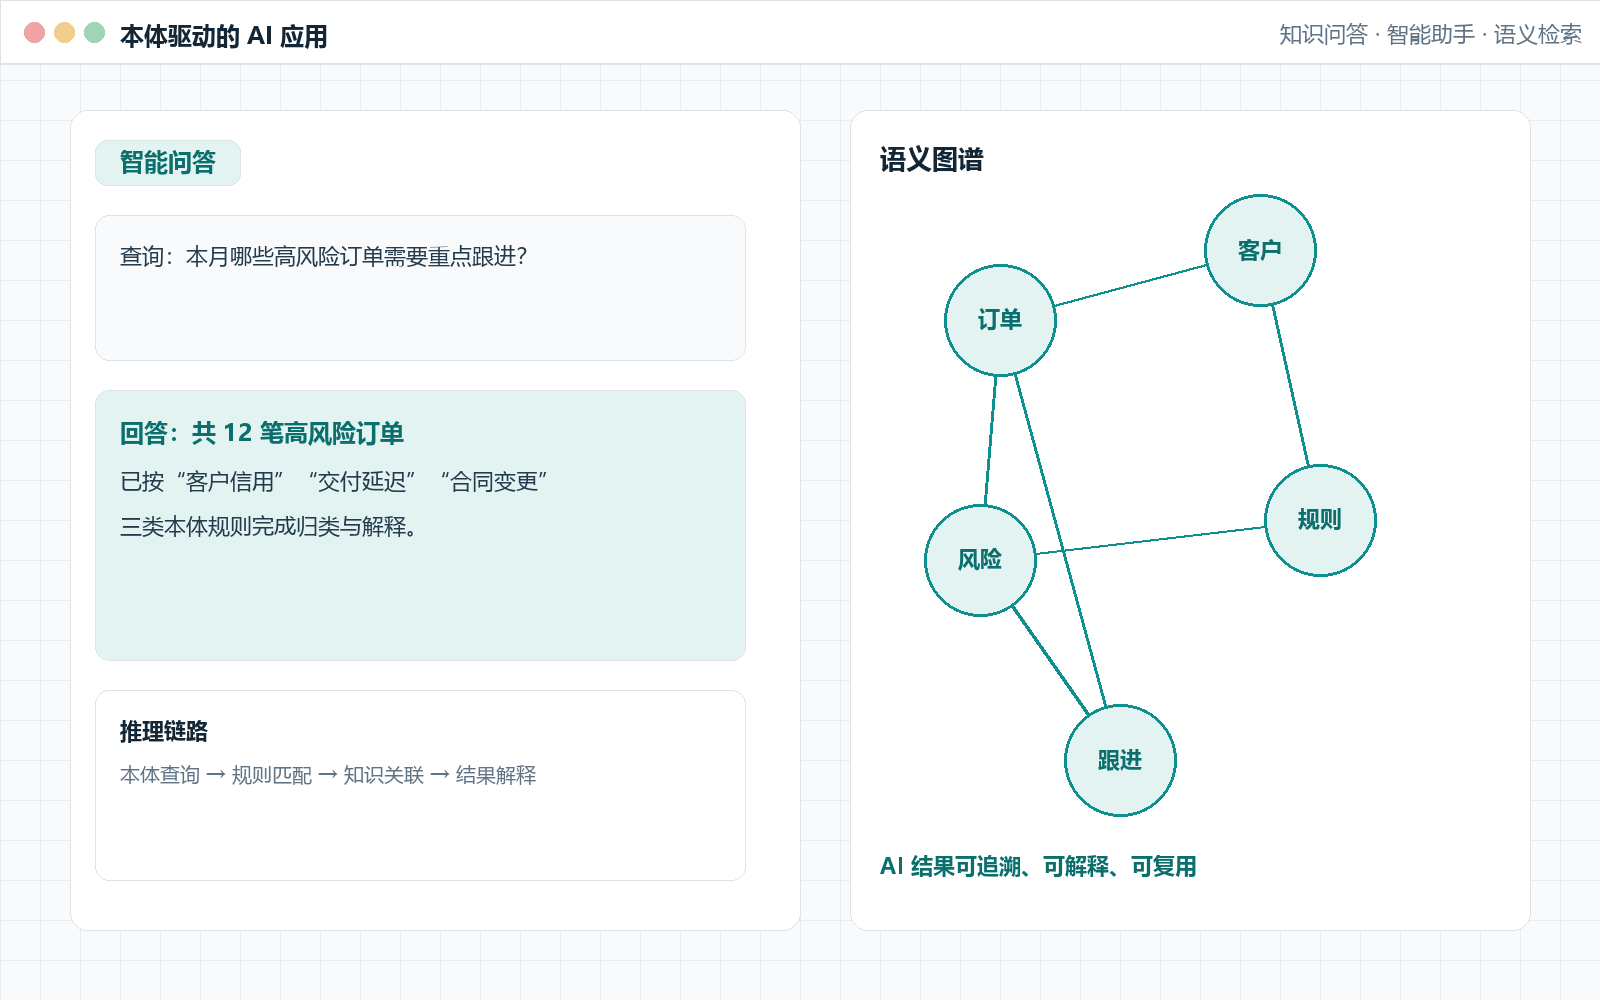Image resolution: width=1600 pixels, height=1000 pixels.
Task: Click the 本体查询 step in reasoning chain
Action: click(x=160, y=775)
